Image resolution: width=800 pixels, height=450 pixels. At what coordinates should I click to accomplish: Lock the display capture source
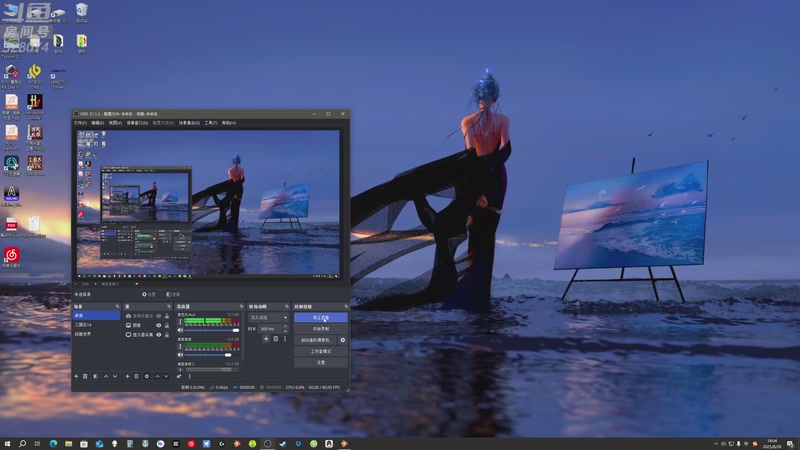tap(167, 335)
